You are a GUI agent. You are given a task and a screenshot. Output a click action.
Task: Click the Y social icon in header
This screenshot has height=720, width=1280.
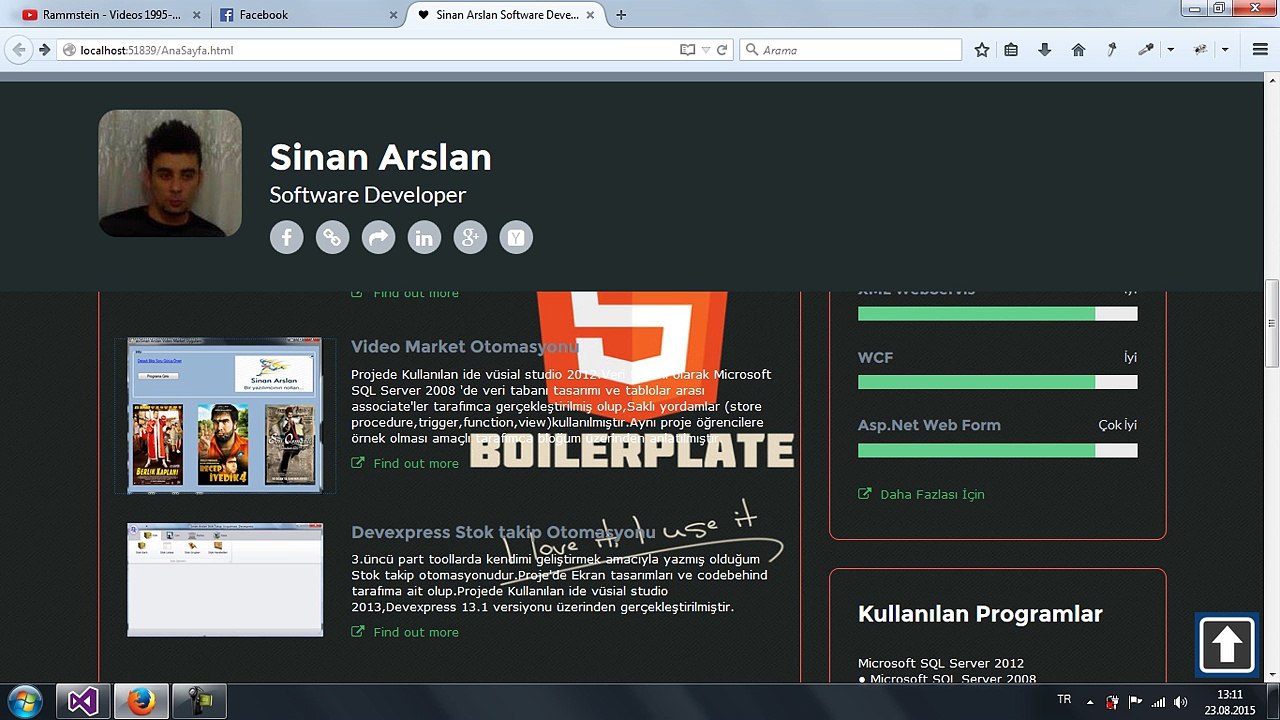pyautogui.click(x=516, y=237)
